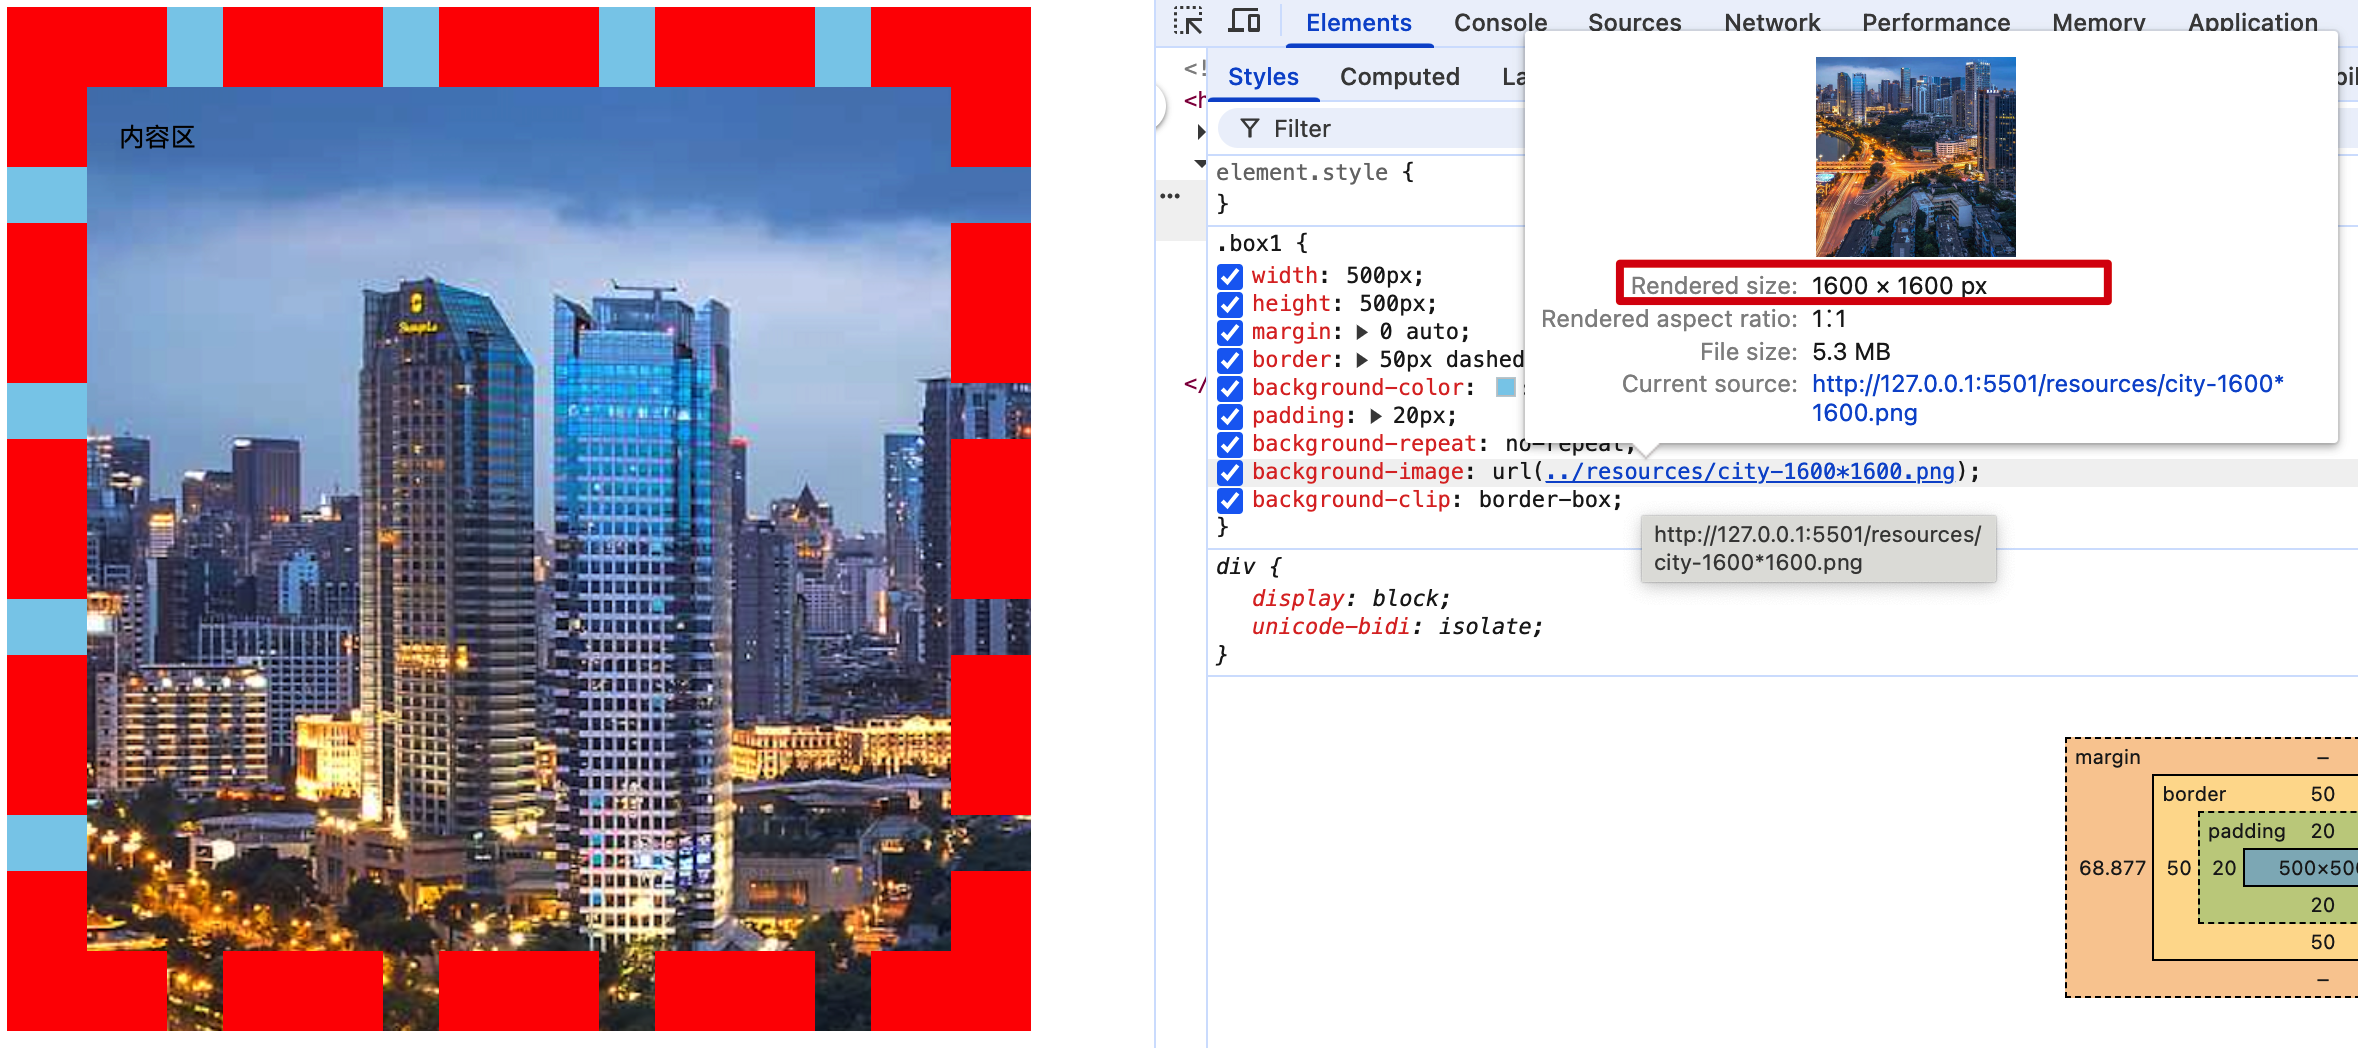Select the margin label in the box model
This screenshot has height=1048, width=2358.
coord(2107,757)
